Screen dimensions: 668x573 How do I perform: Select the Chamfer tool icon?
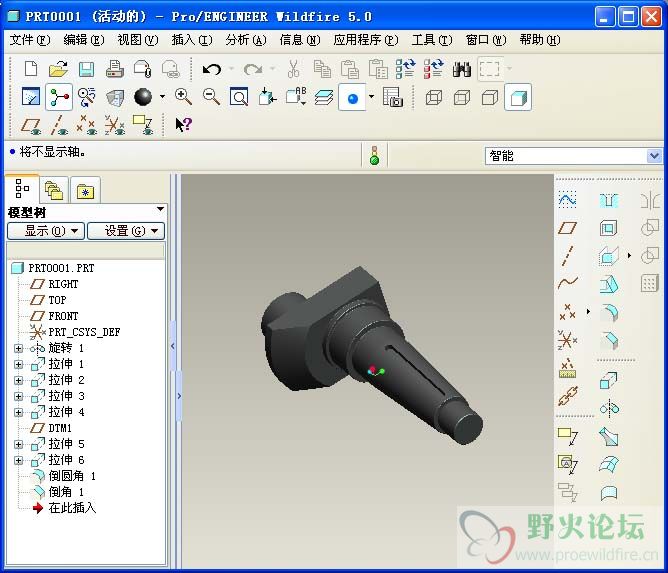point(609,340)
